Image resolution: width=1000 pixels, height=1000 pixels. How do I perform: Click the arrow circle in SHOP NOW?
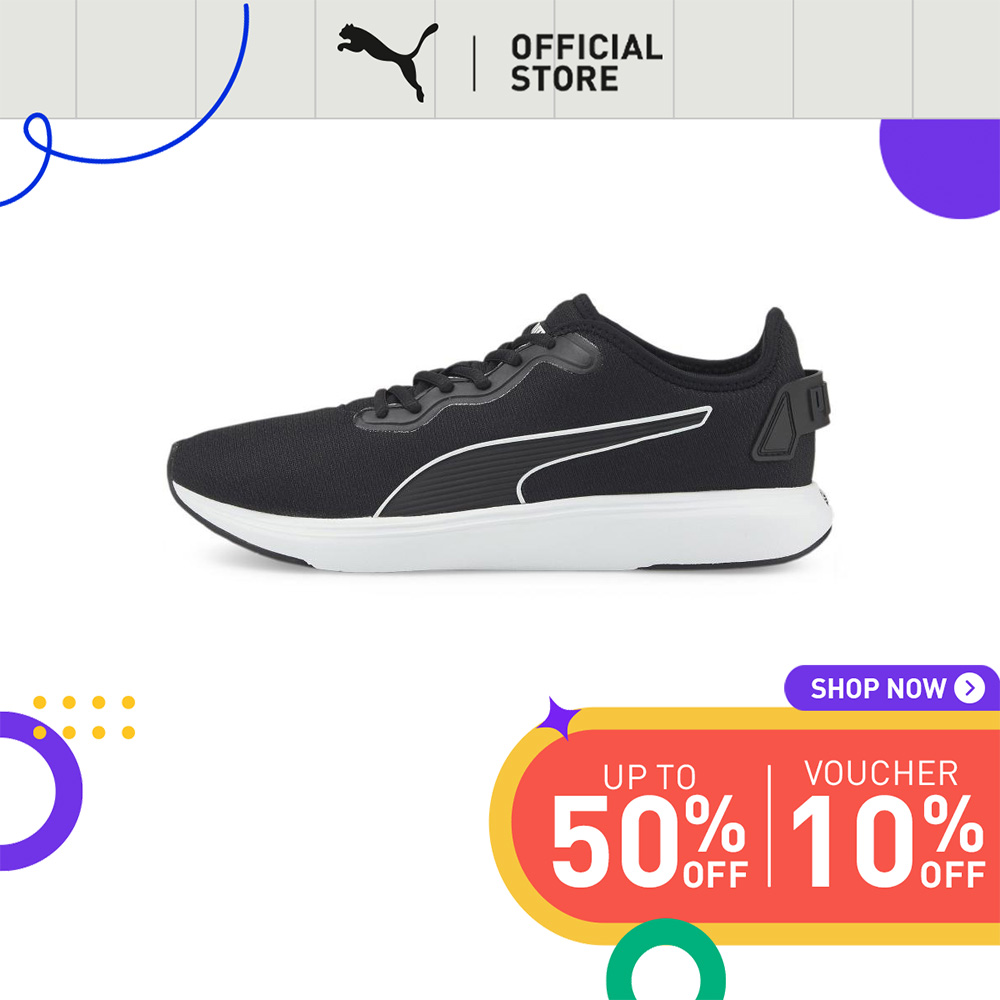[969, 688]
